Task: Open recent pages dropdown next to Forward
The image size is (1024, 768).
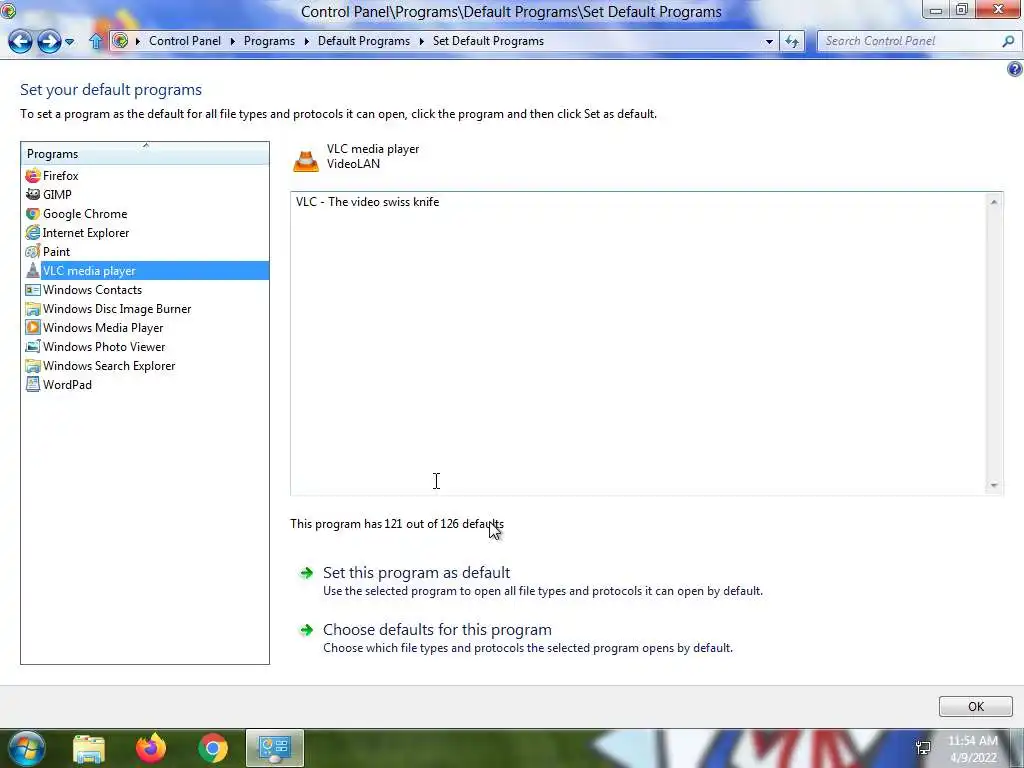Action: coord(69,42)
